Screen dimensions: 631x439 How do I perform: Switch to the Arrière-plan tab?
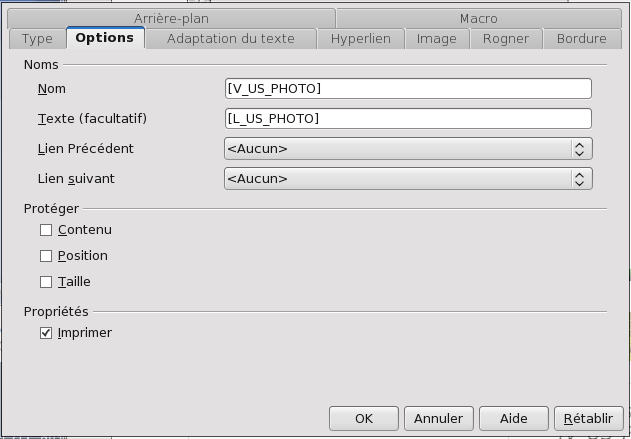[x=171, y=19]
